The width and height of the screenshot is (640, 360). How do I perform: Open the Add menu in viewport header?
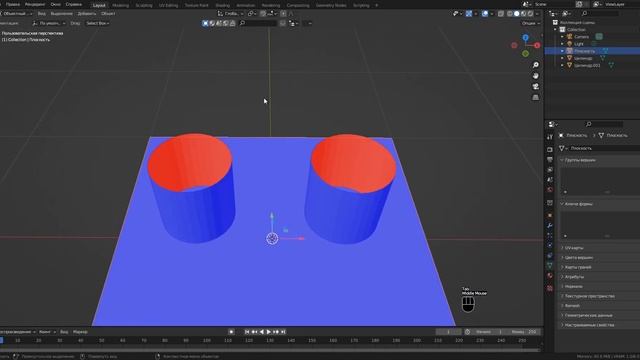[x=87, y=13]
